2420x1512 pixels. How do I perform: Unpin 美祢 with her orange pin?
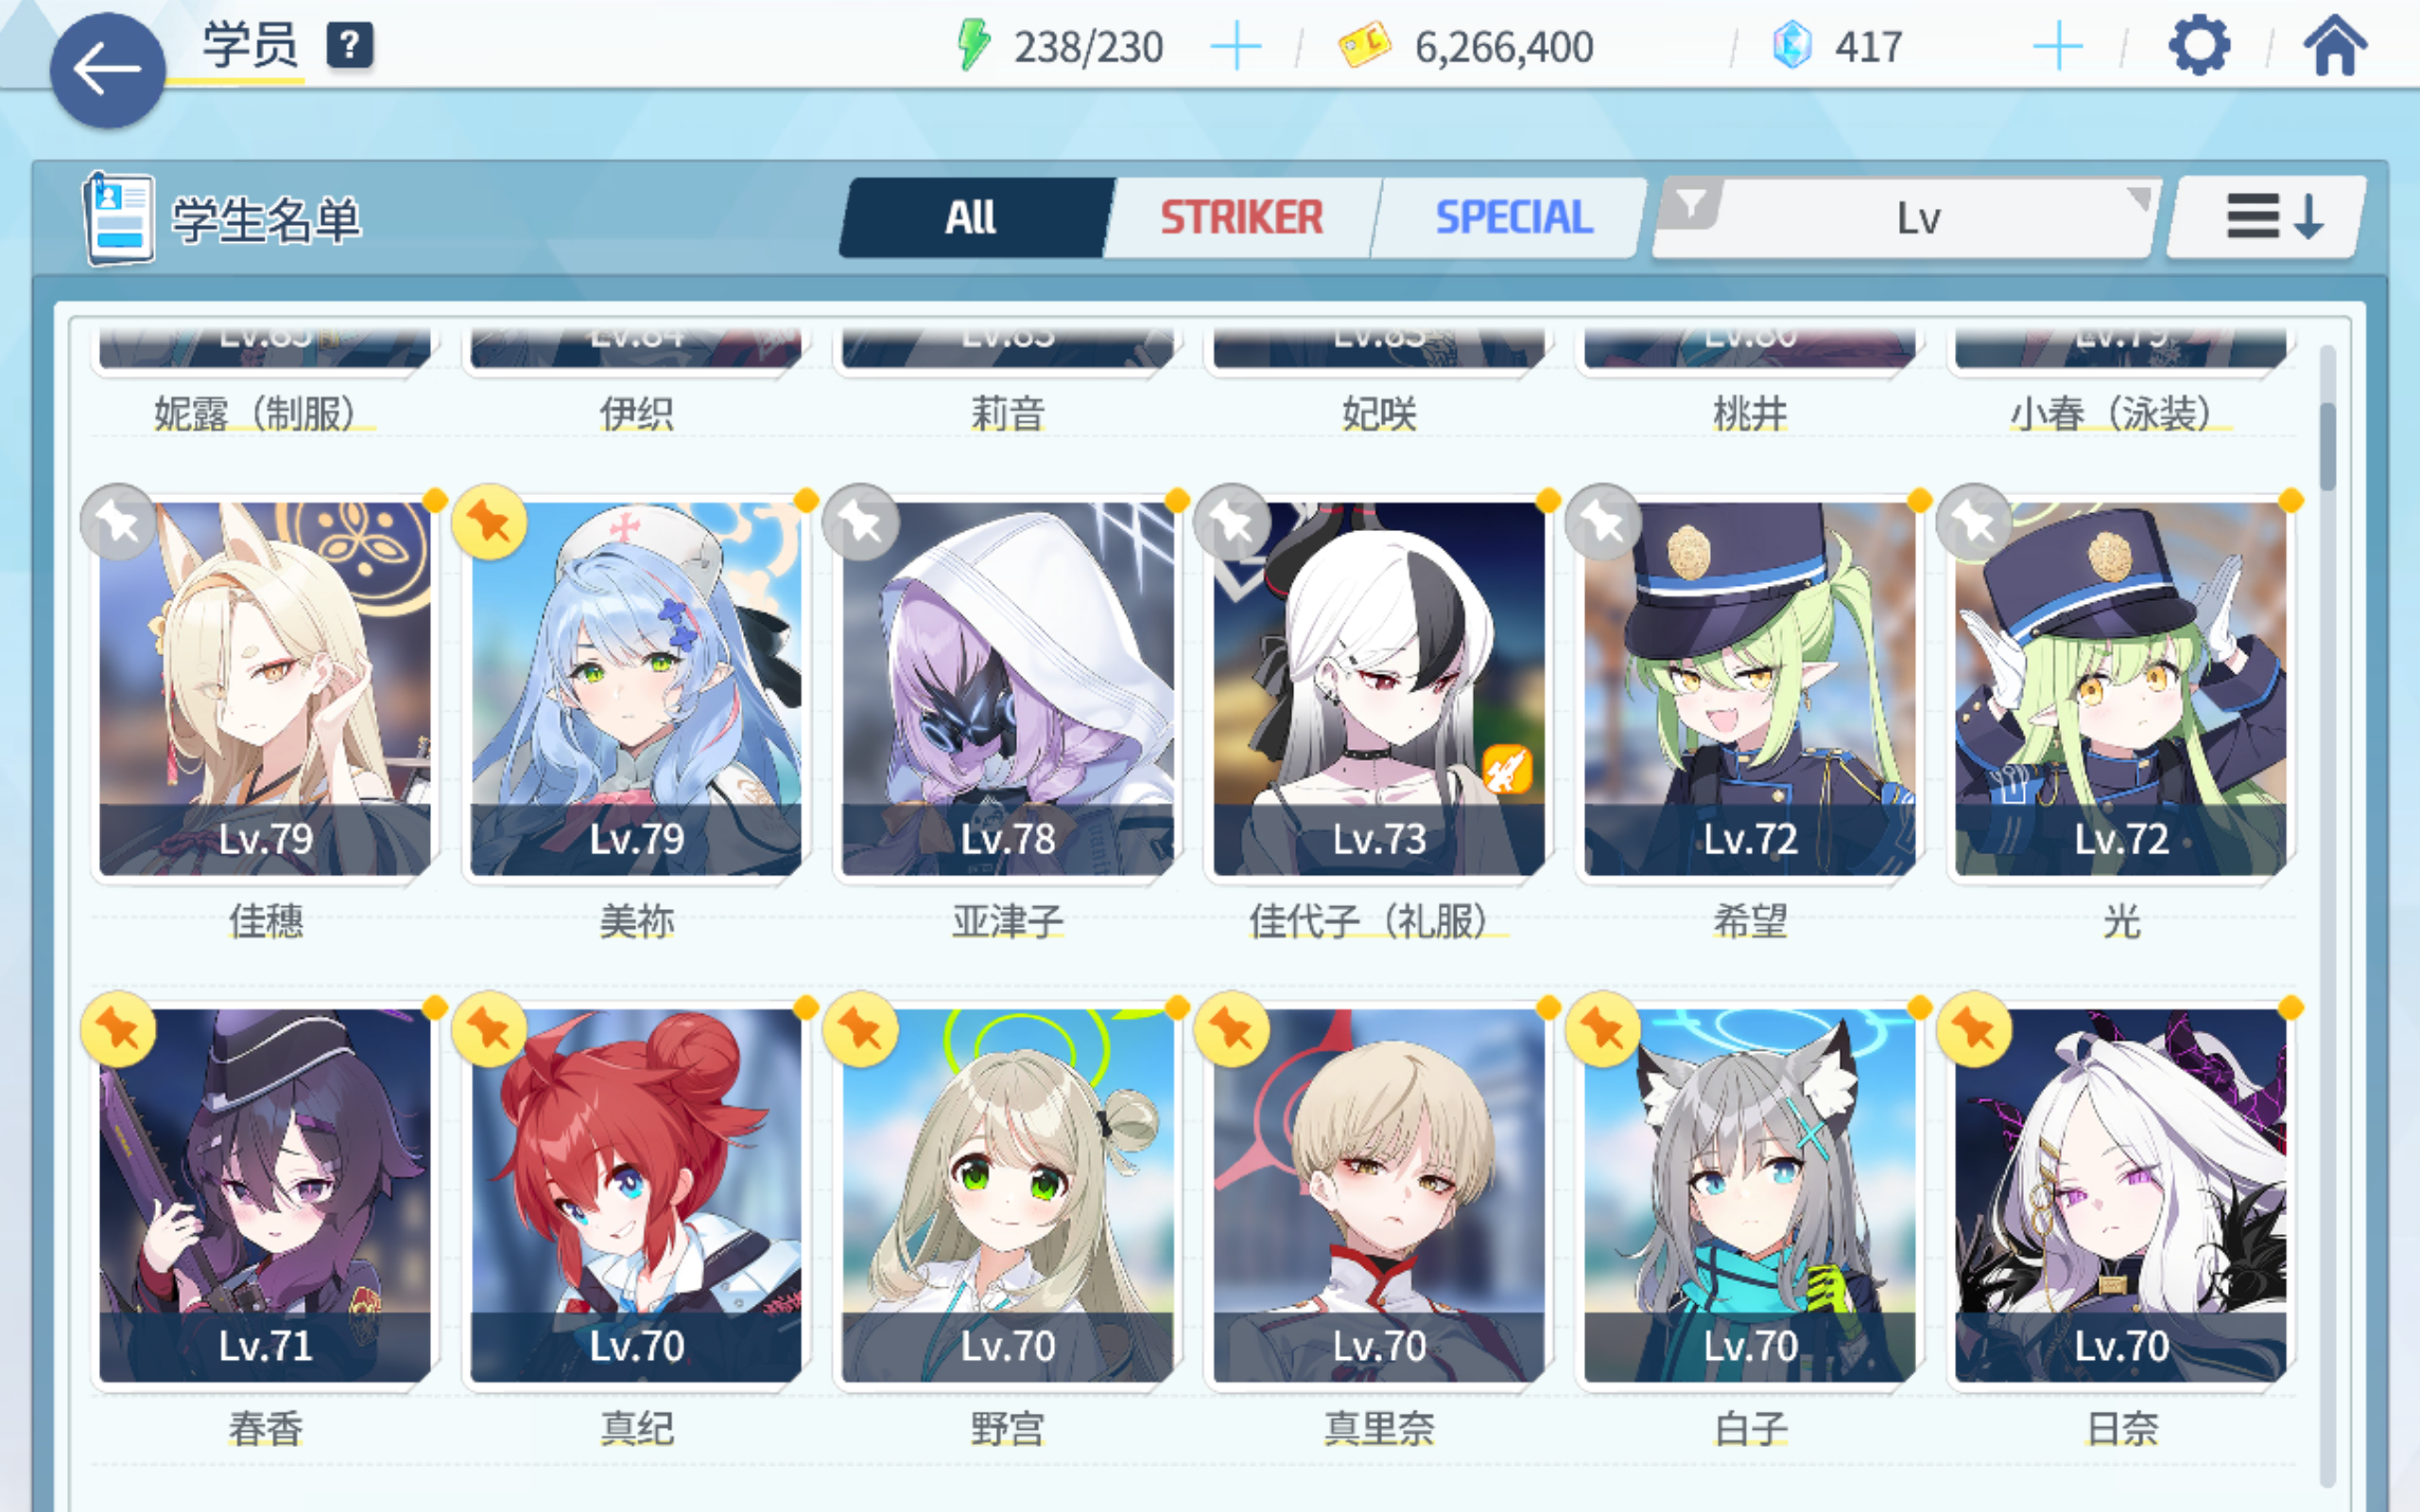[x=489, y=522]
